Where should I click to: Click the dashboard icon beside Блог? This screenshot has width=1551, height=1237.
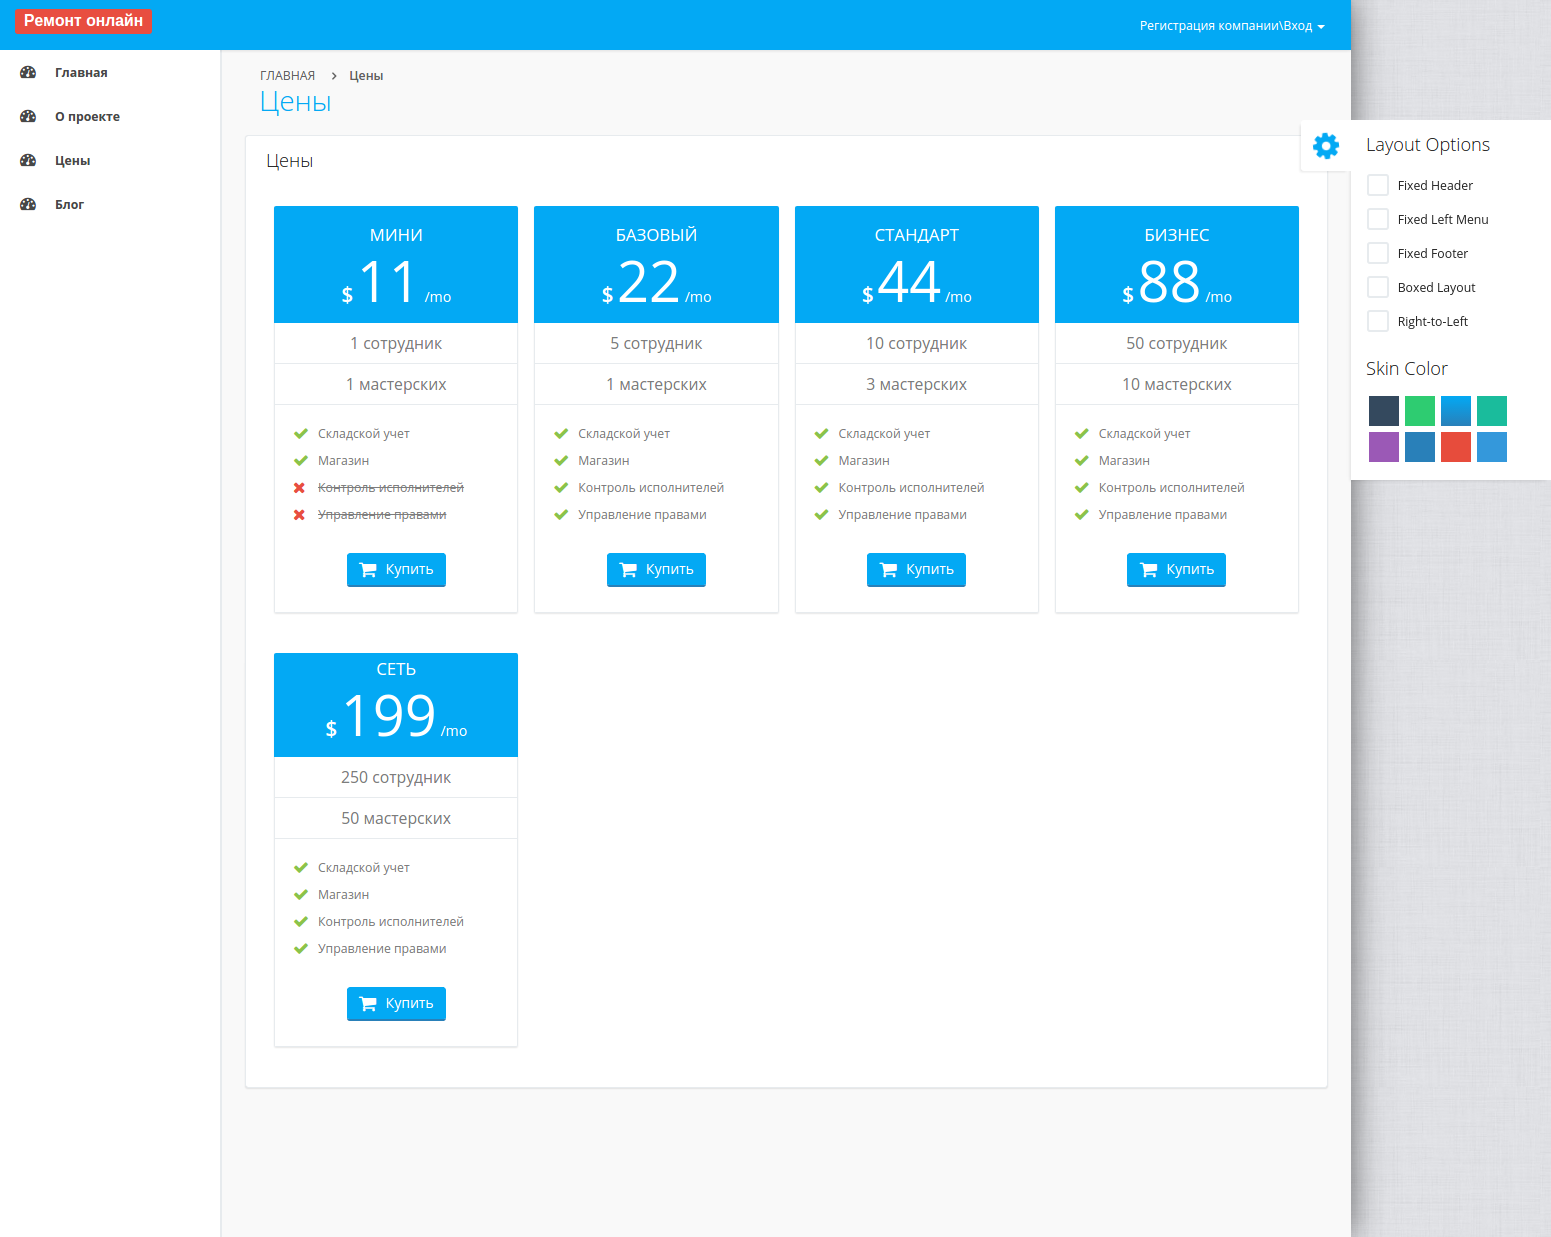(28, 205)
